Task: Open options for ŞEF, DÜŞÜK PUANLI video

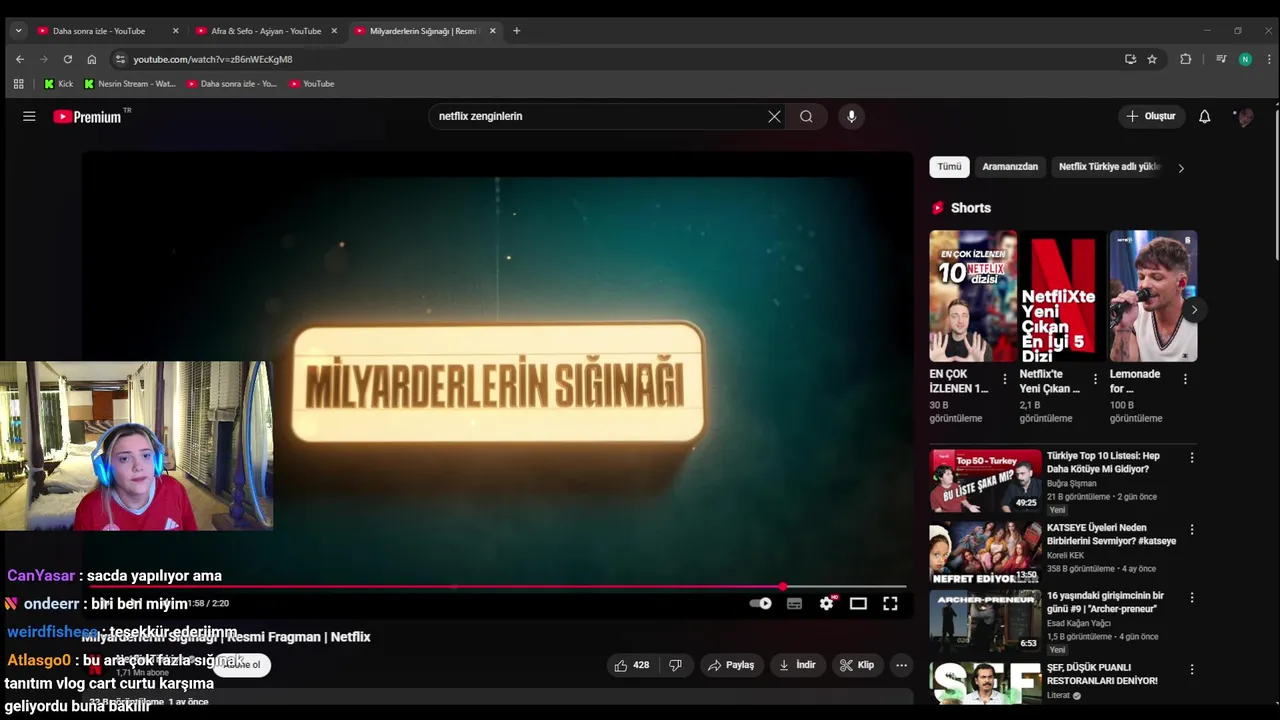Action: [1191, 669]
